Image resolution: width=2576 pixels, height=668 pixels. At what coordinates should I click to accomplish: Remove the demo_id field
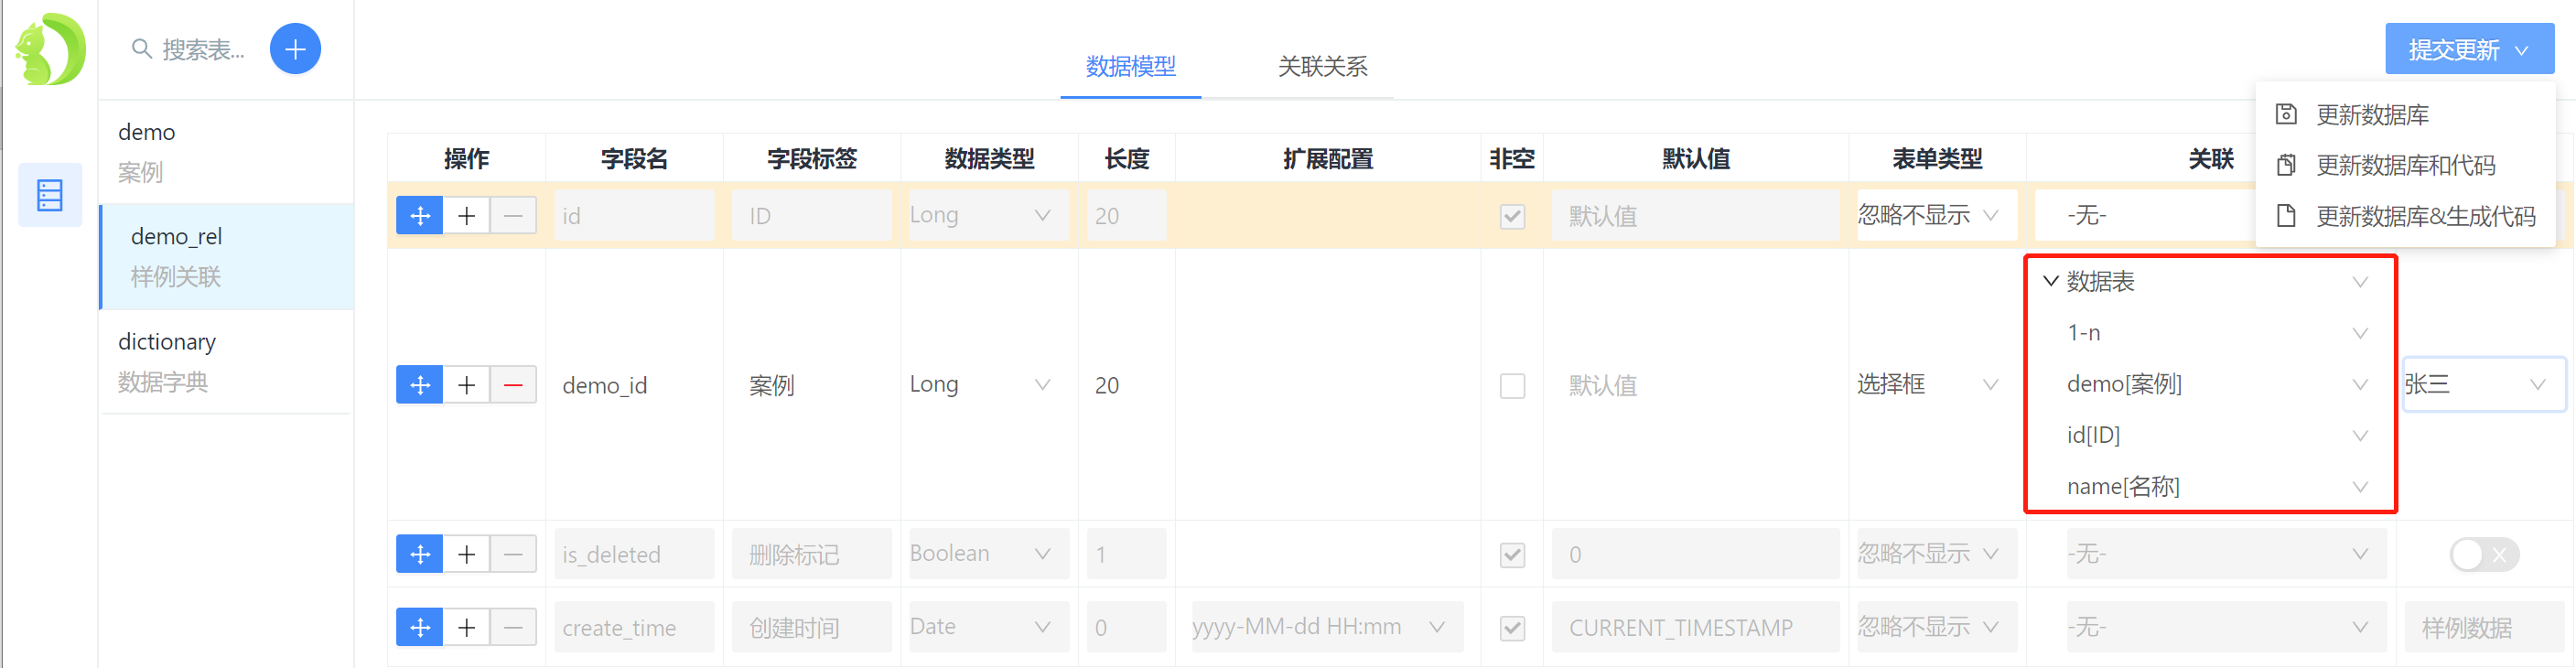tap(513, 385)
